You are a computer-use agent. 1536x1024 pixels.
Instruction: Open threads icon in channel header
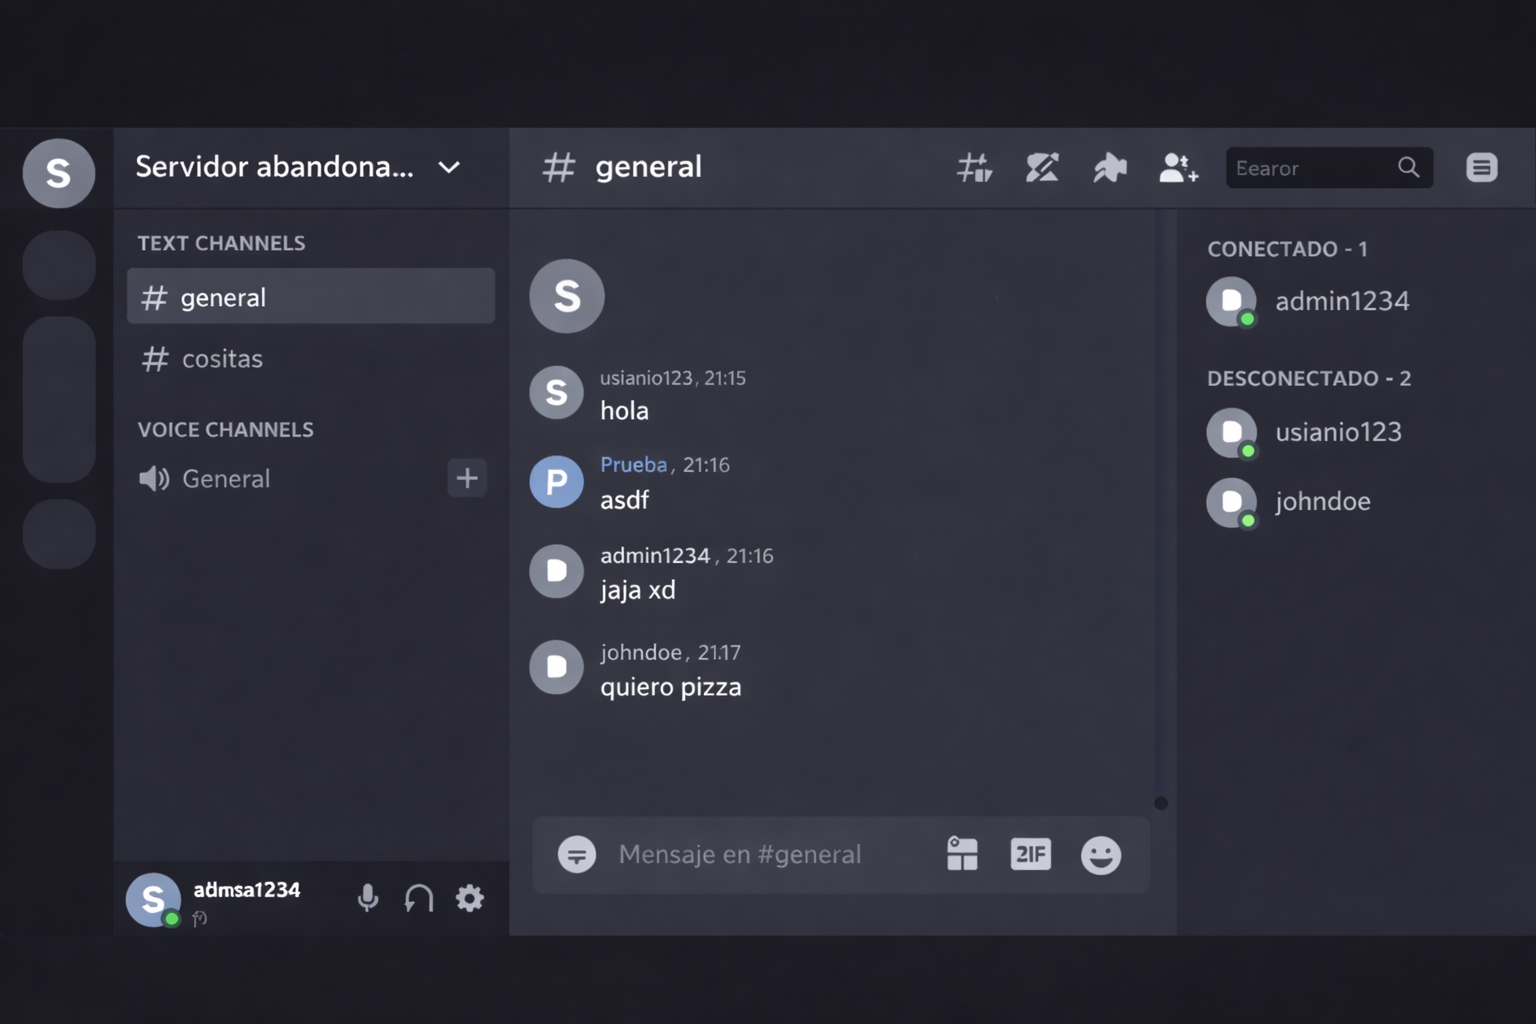pos(973,168)
